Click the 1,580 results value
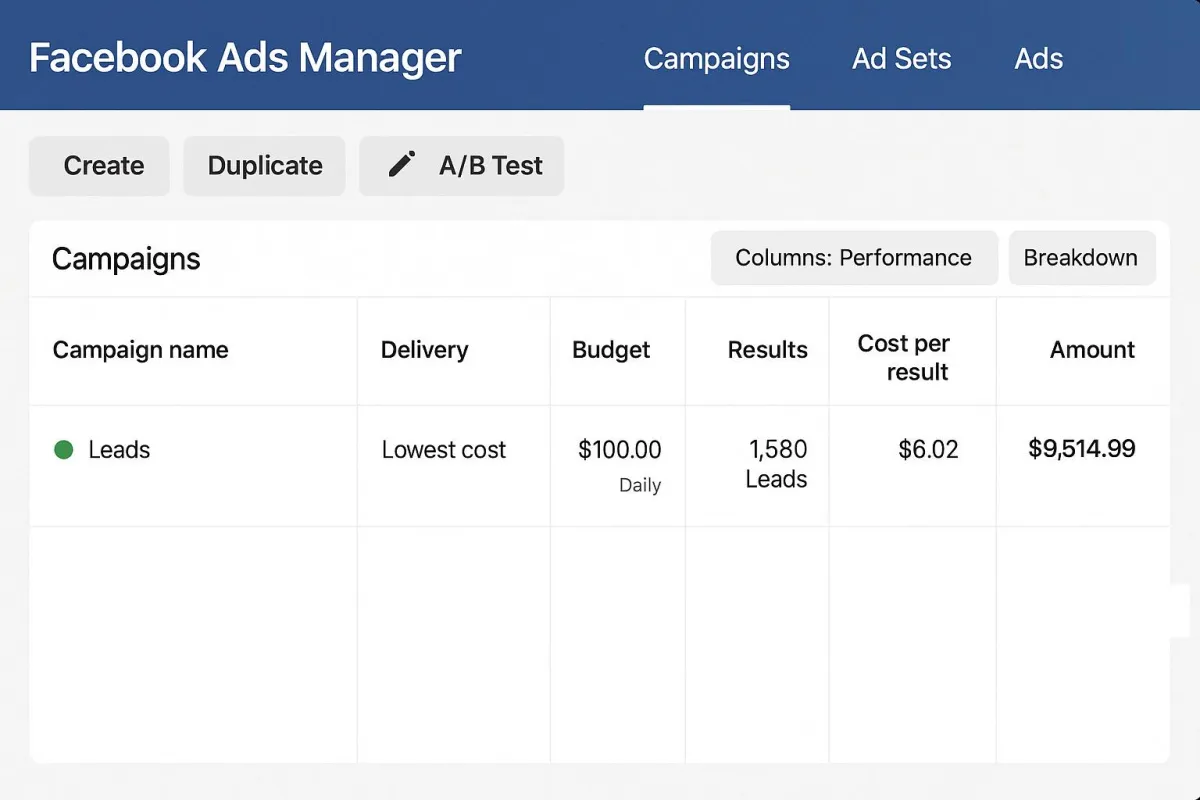Image resolution: width=1200 pixels, height=800 pixels. pyautogui.click(x=778, y=450)
